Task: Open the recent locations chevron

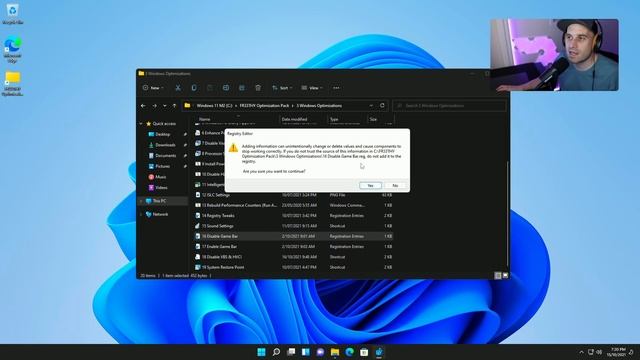Action: 164,106
